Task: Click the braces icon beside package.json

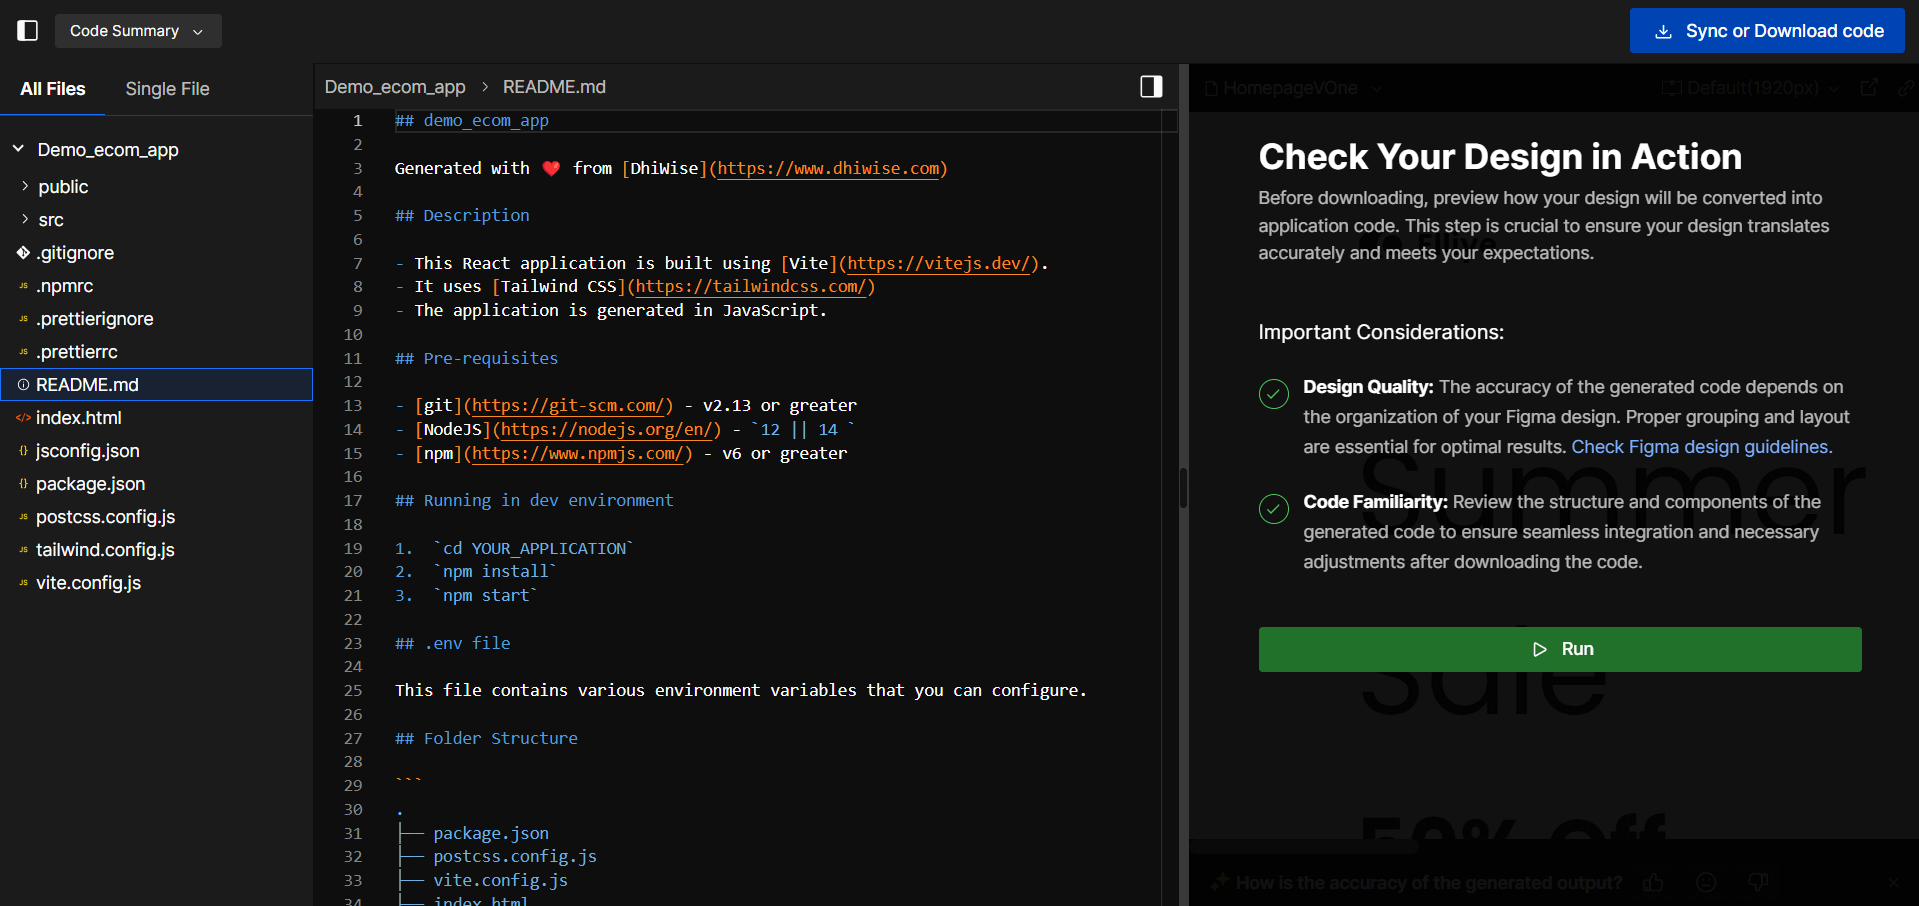Action: (x=23, y=484)
